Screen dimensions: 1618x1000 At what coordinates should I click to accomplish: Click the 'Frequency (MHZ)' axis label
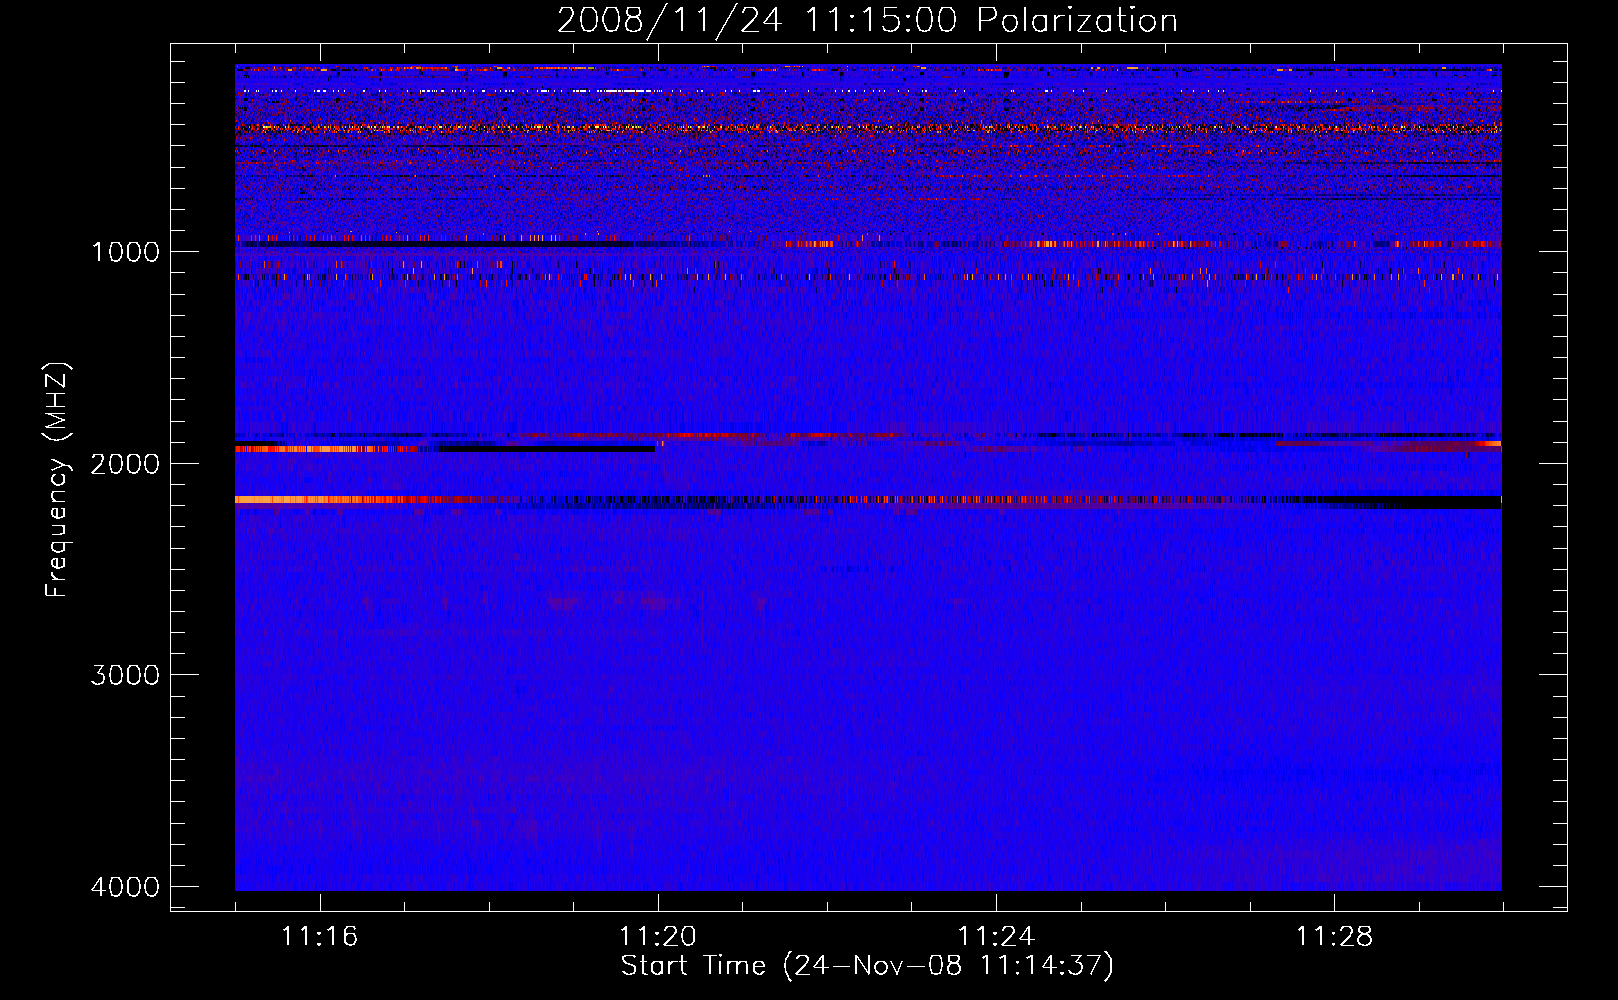[x=57, y=480]
